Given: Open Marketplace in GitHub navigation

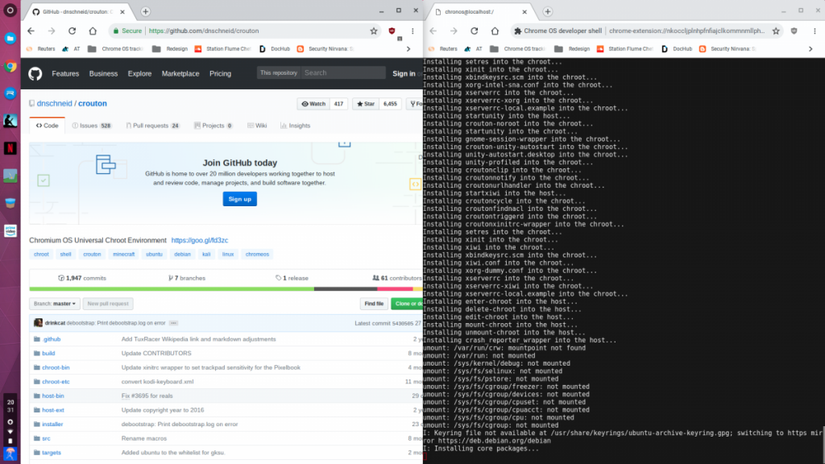Looking at the screenshot, I should click(x=180, y=74).
